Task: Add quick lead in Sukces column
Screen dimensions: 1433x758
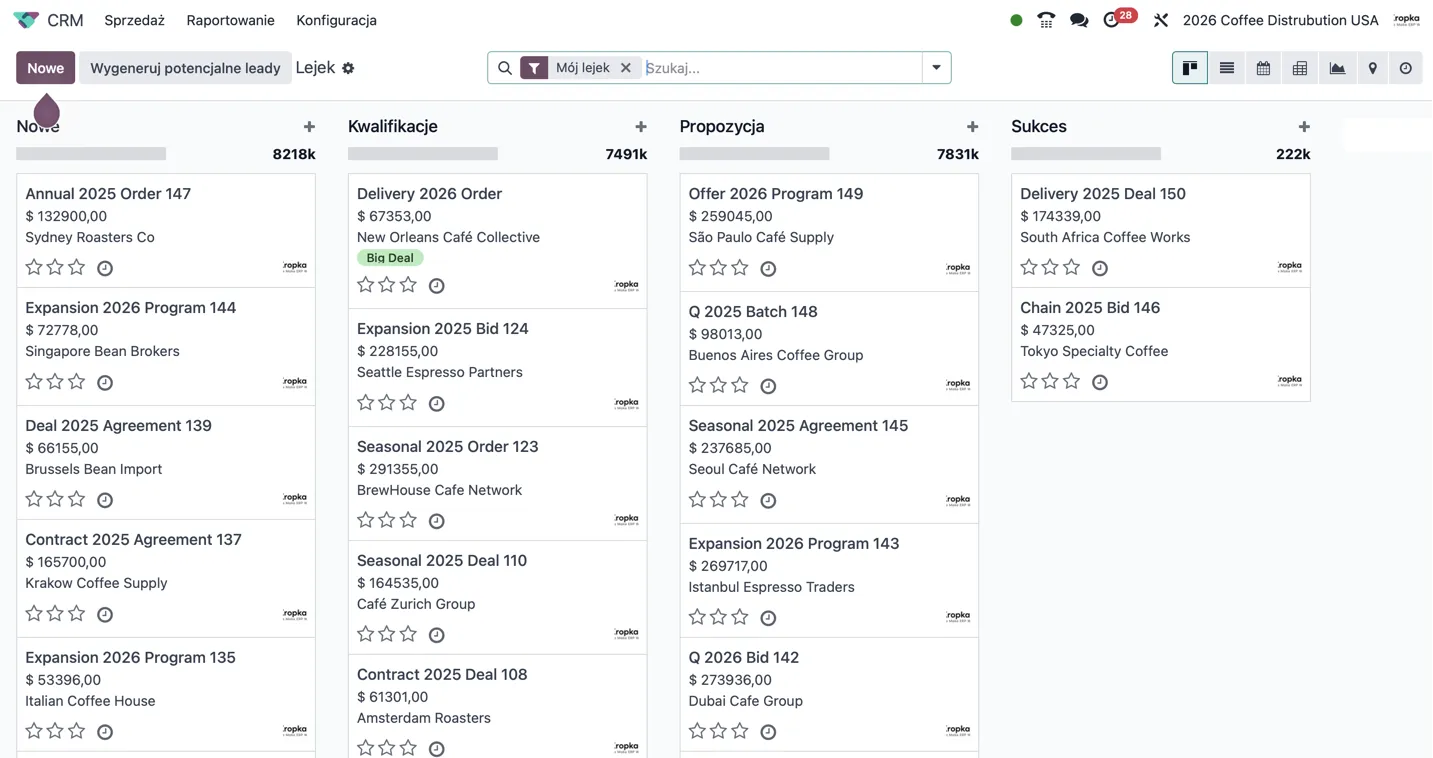Action: point(1304,127)
